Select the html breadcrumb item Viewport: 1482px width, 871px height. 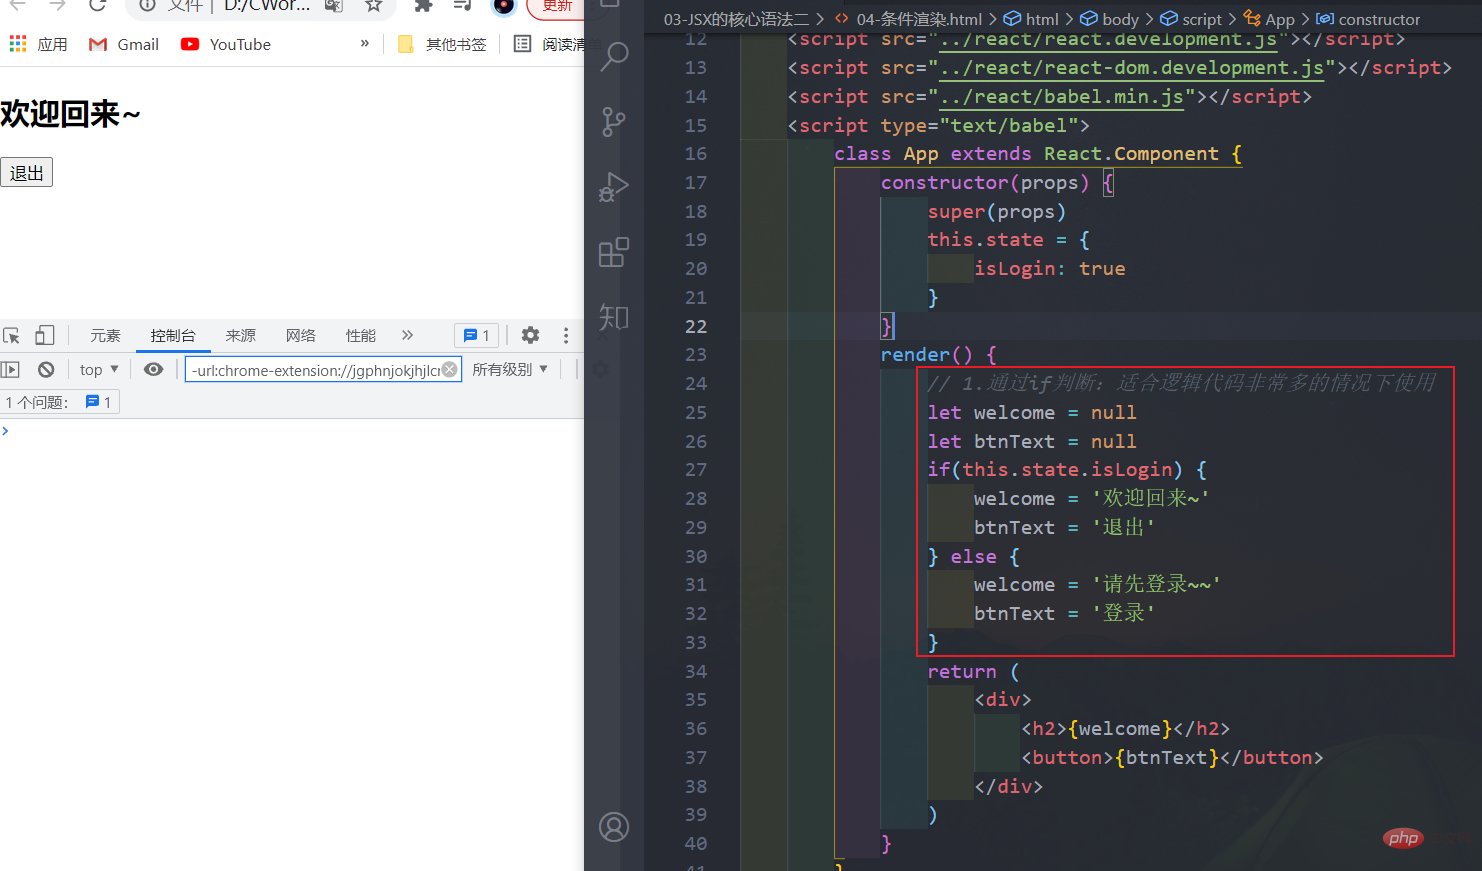pos(1031,19)
